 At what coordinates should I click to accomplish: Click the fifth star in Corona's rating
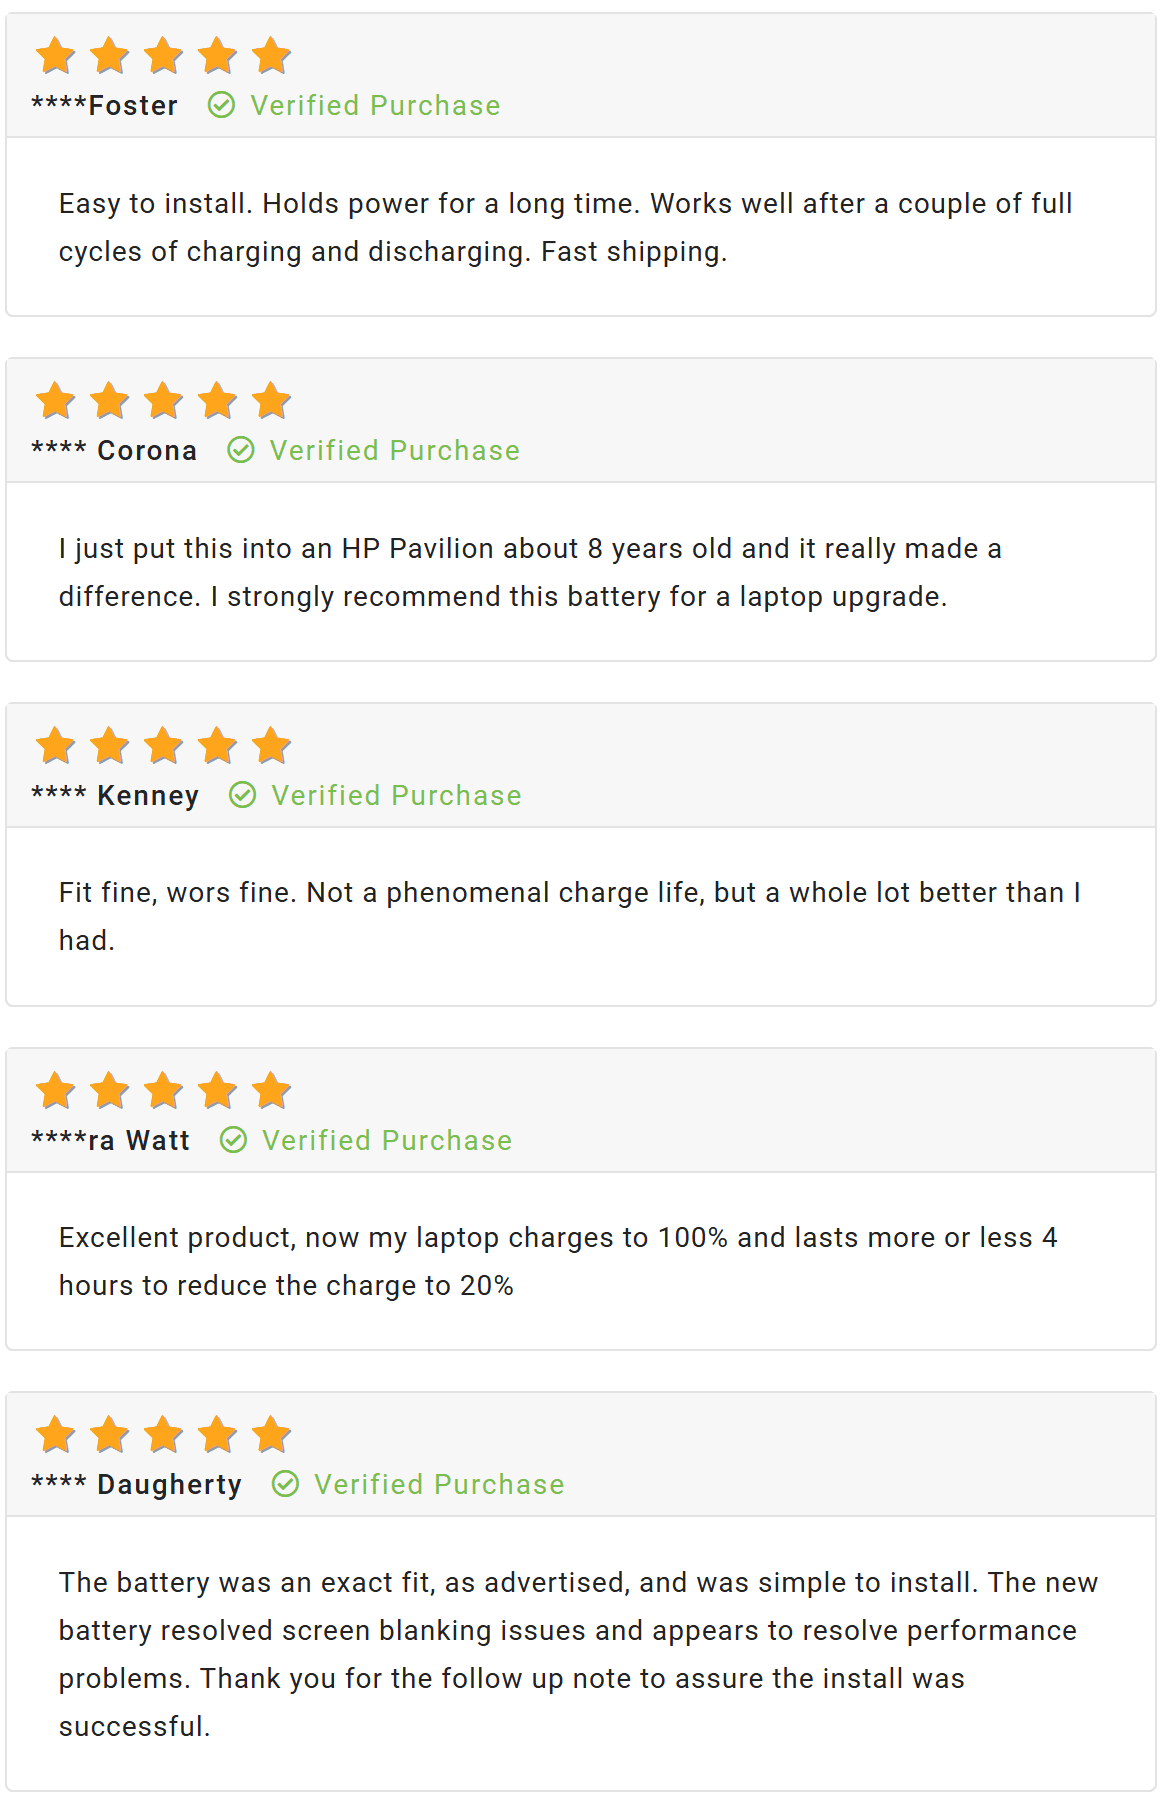[x=271, y=401]
